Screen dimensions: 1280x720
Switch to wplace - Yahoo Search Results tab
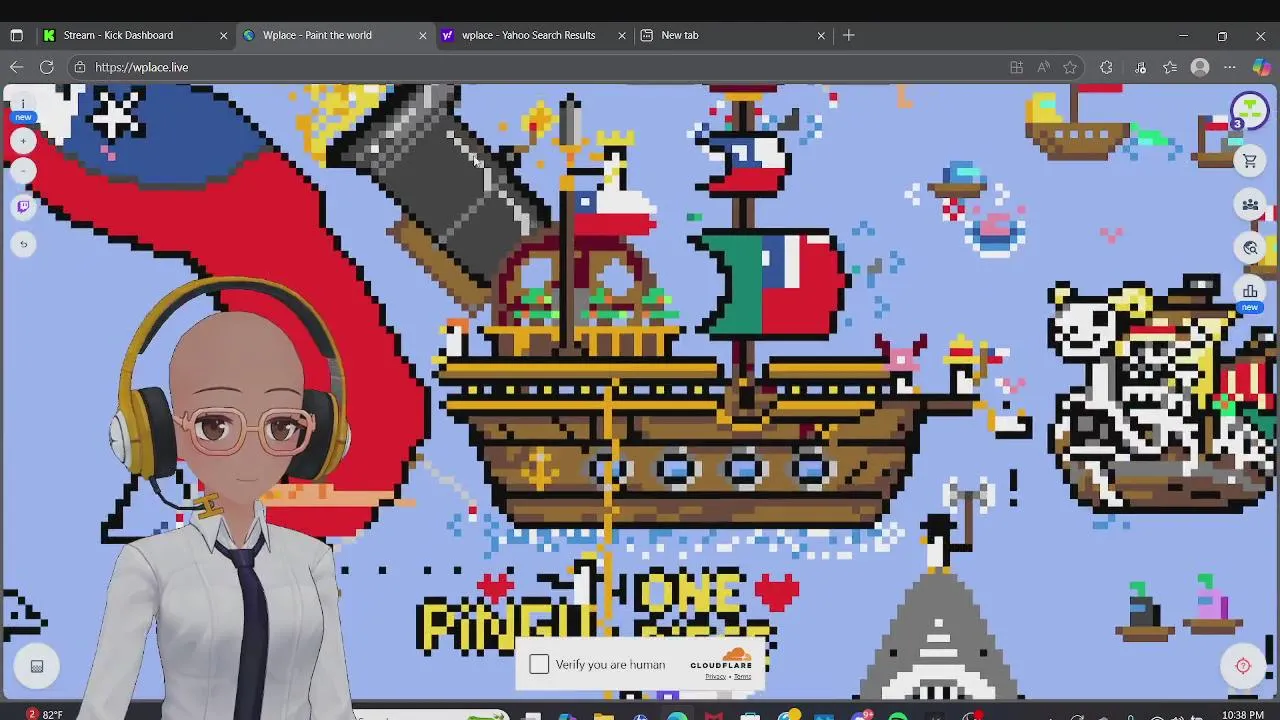pyautogui.click(x=534, y=35)
